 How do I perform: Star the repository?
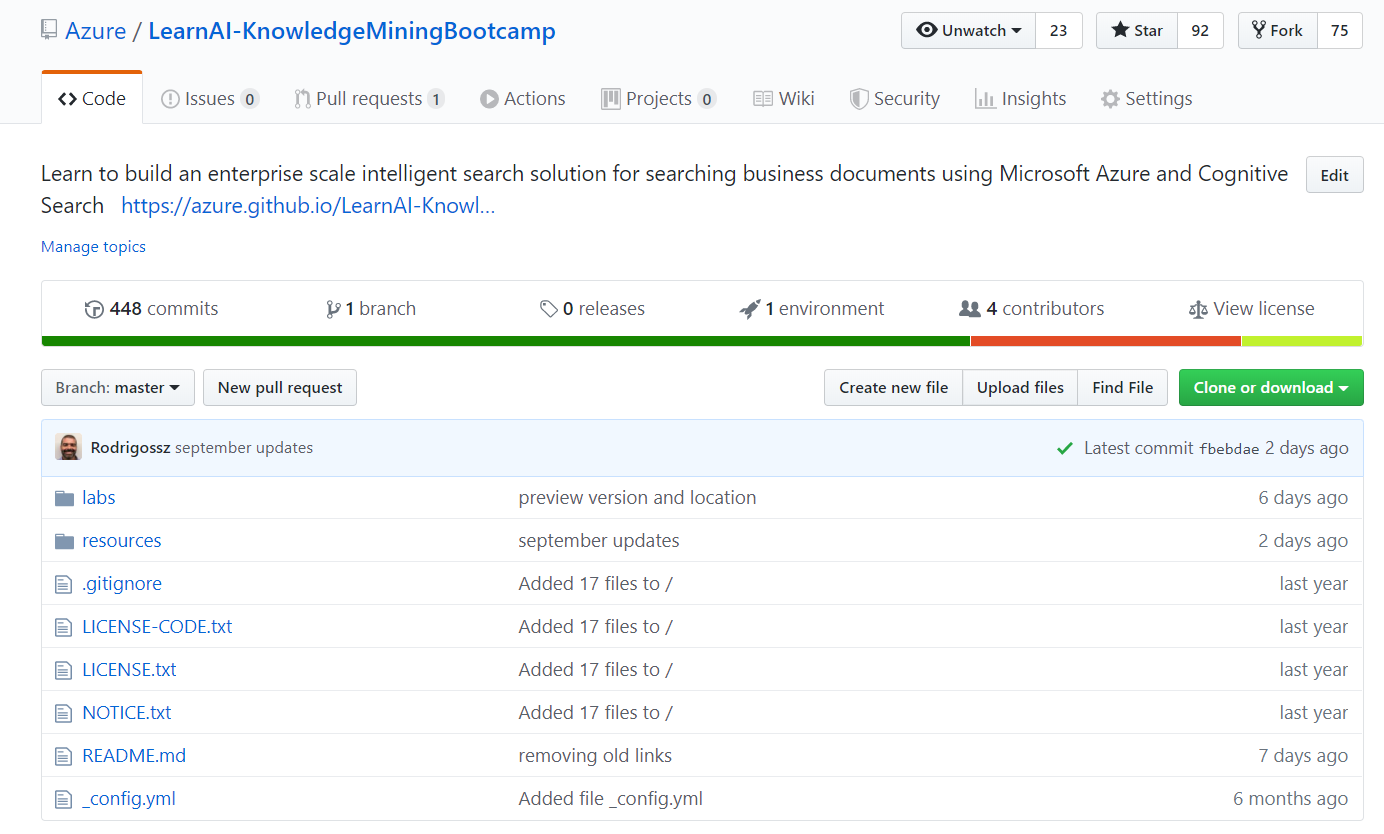coord(1137,31)
